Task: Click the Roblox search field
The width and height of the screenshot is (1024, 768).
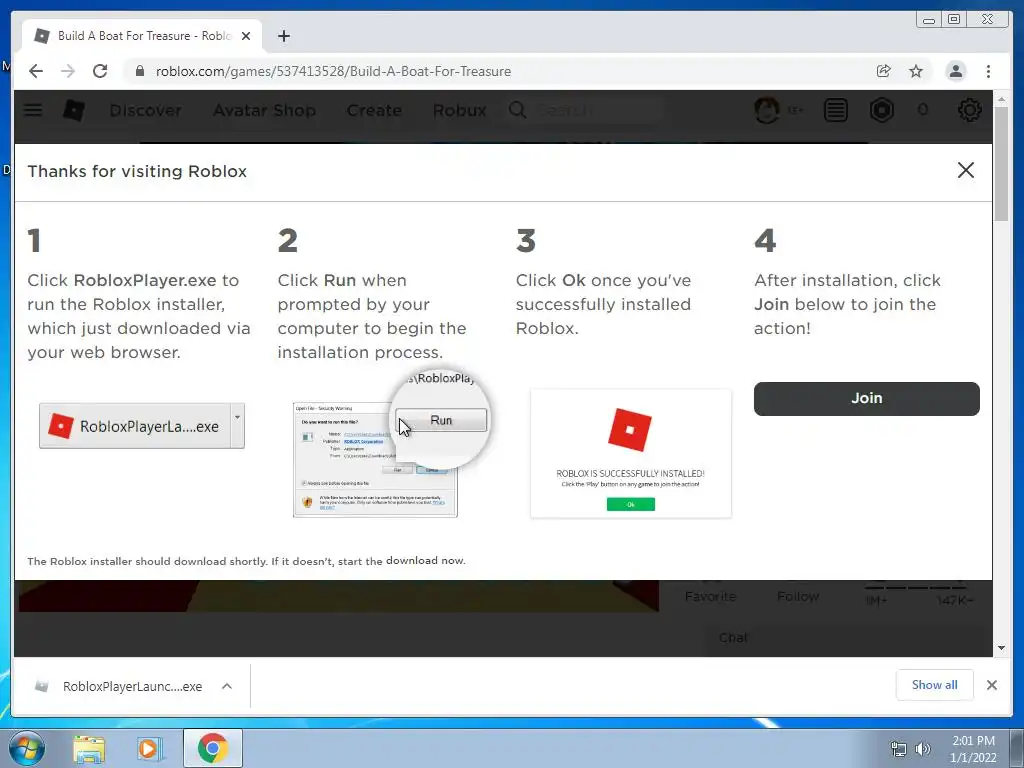Action: 586,110
